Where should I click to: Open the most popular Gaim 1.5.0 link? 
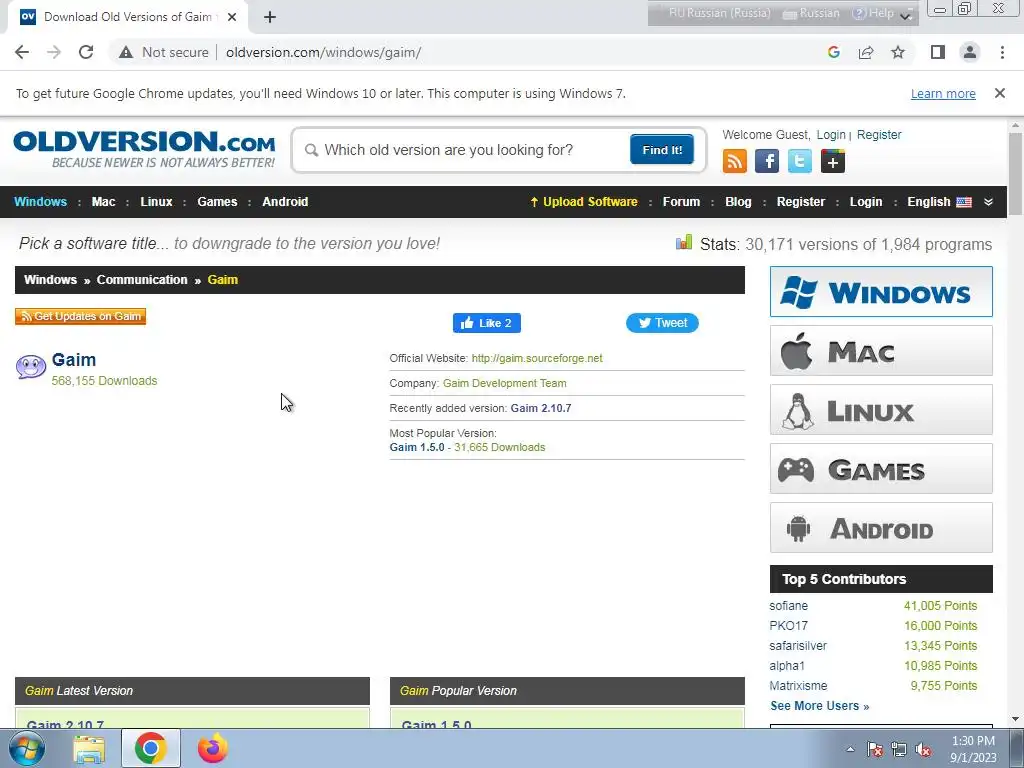[x=417, y=447]
